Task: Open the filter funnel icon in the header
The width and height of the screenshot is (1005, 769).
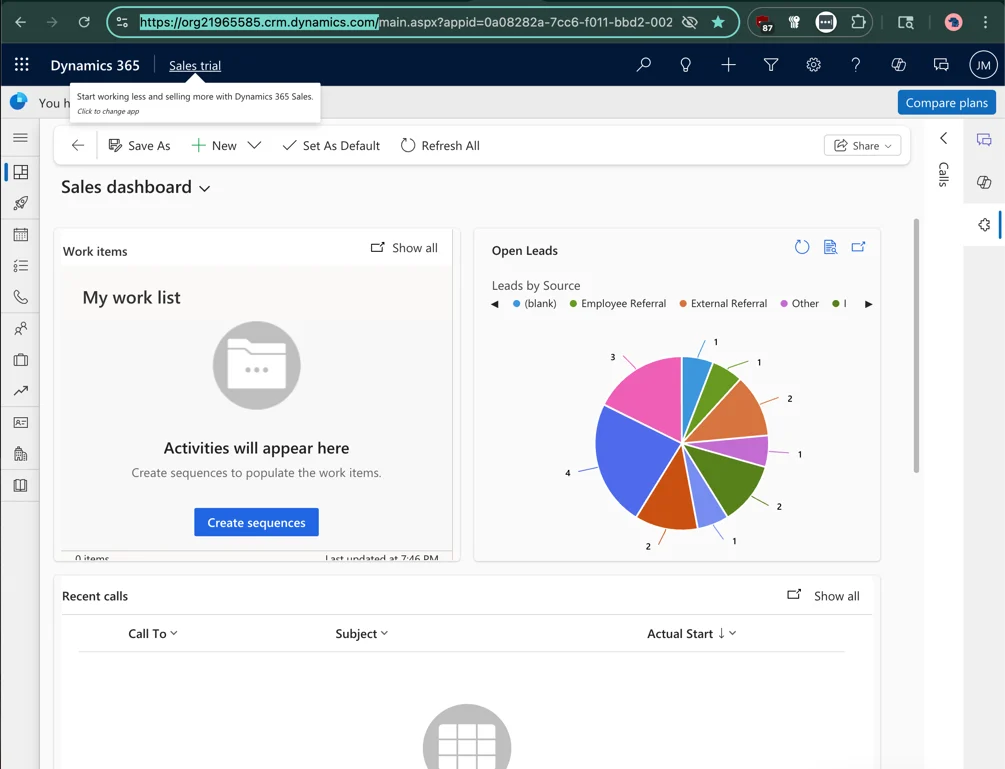Action: (x=771, y=64)
